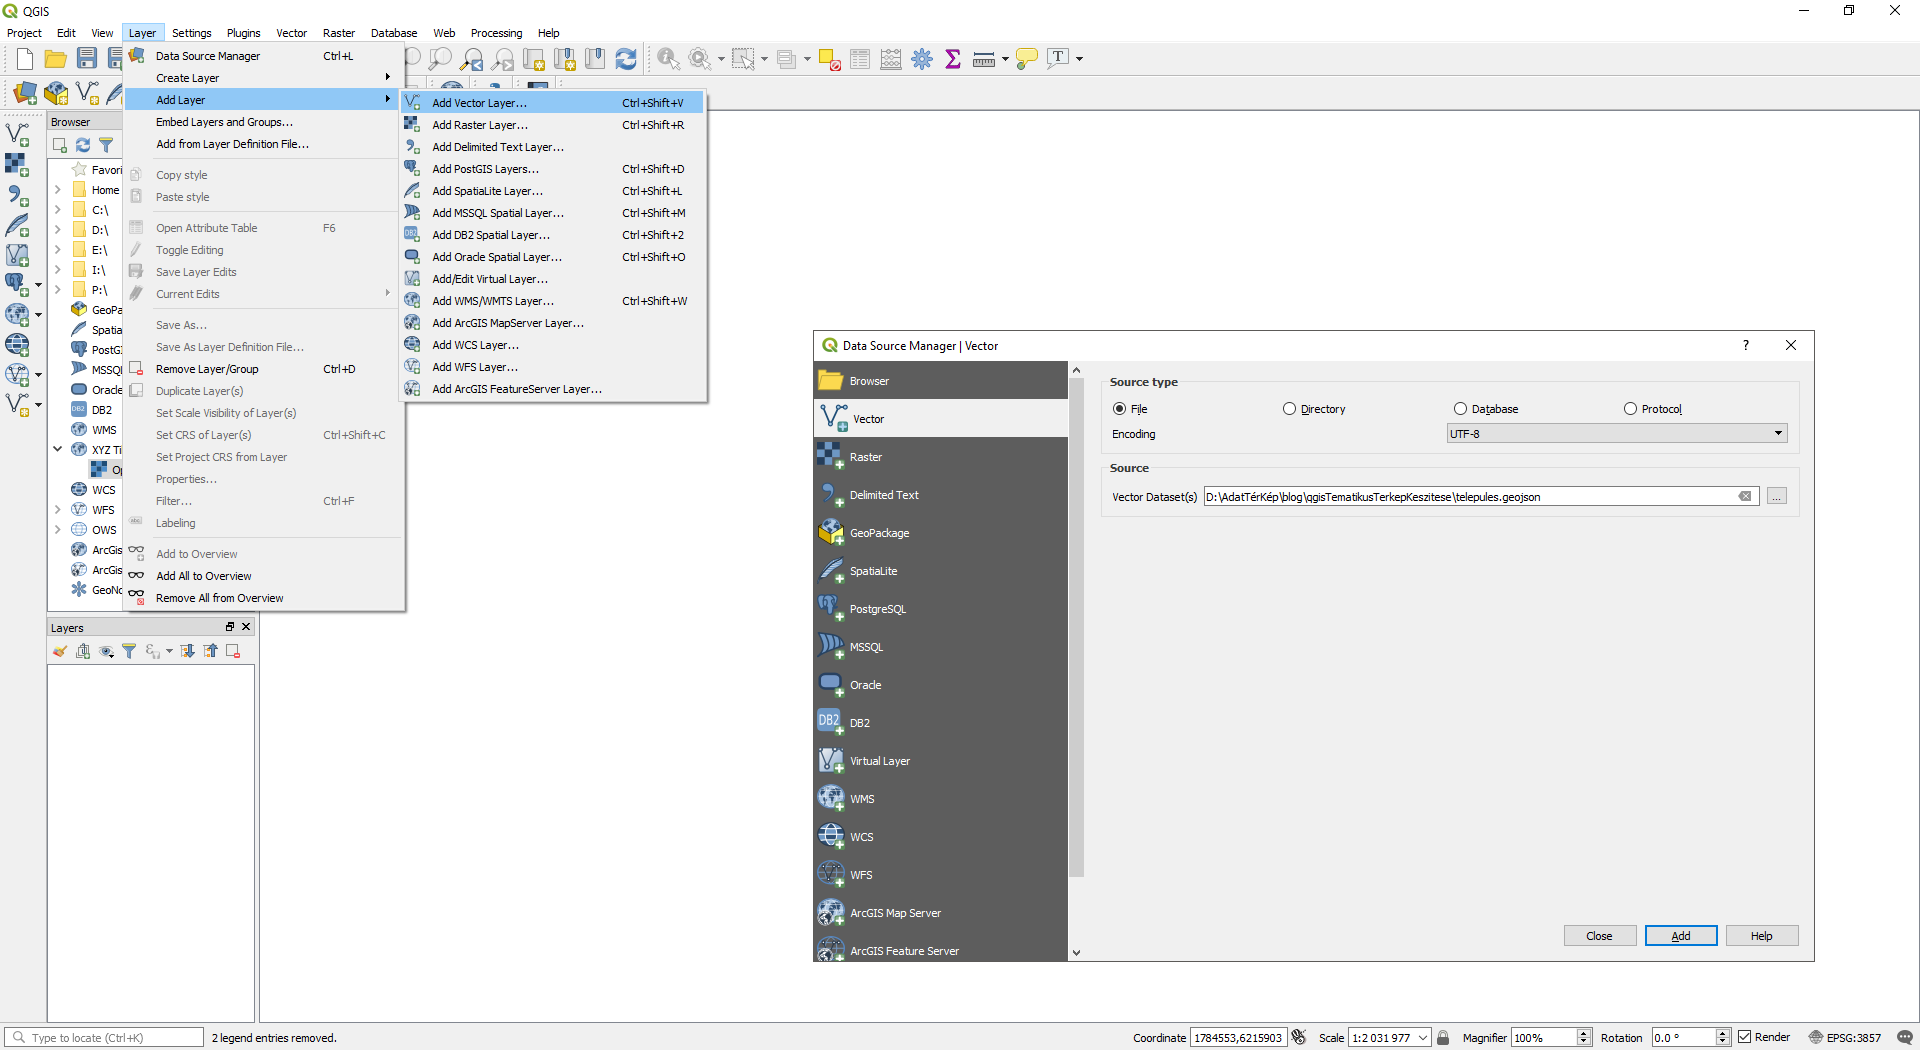Select the File source type radio

tap(1120, 409)
